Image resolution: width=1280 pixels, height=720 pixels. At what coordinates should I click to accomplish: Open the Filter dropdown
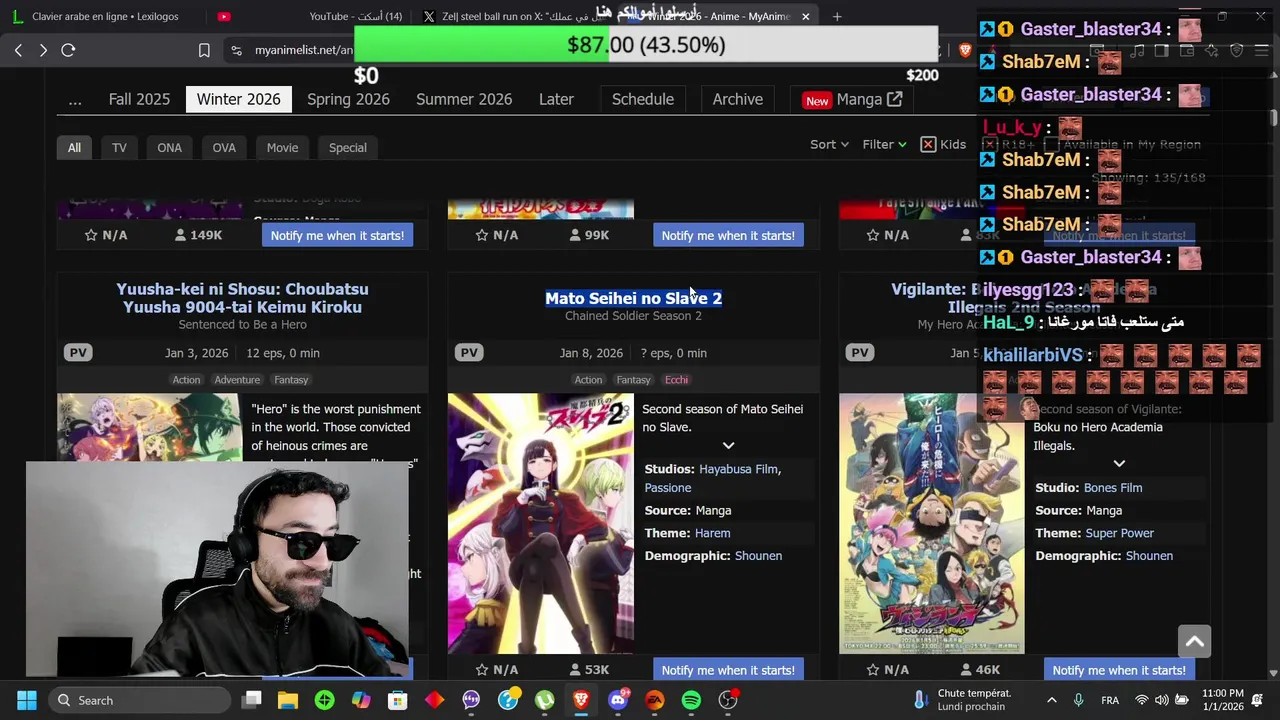click(884, 144)
